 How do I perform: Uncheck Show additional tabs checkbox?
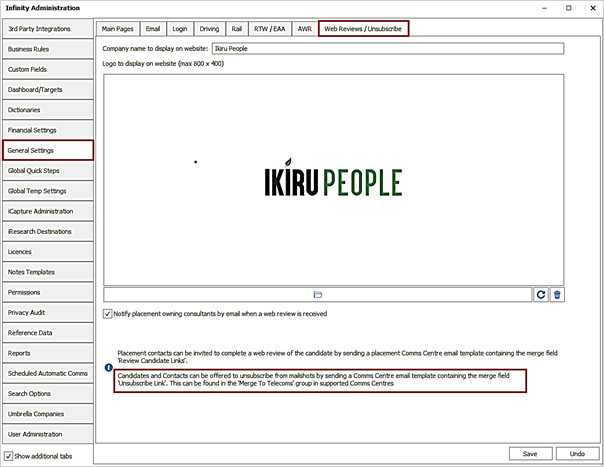click(x=9, y=456)
